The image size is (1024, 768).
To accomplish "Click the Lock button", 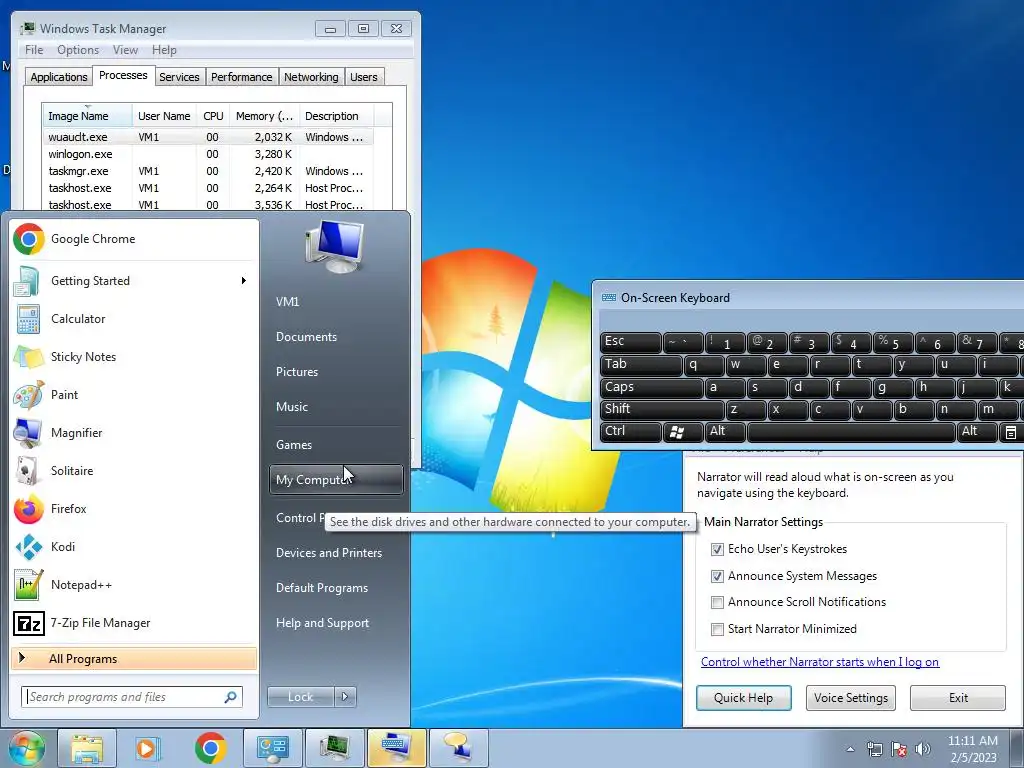I will click(x=300, y=697).
